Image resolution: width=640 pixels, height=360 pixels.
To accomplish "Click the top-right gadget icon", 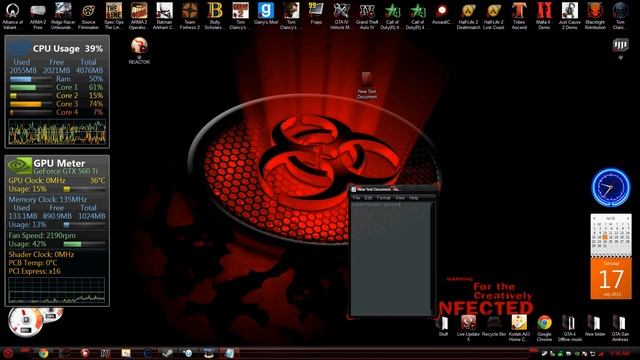I will pos(620,45).
